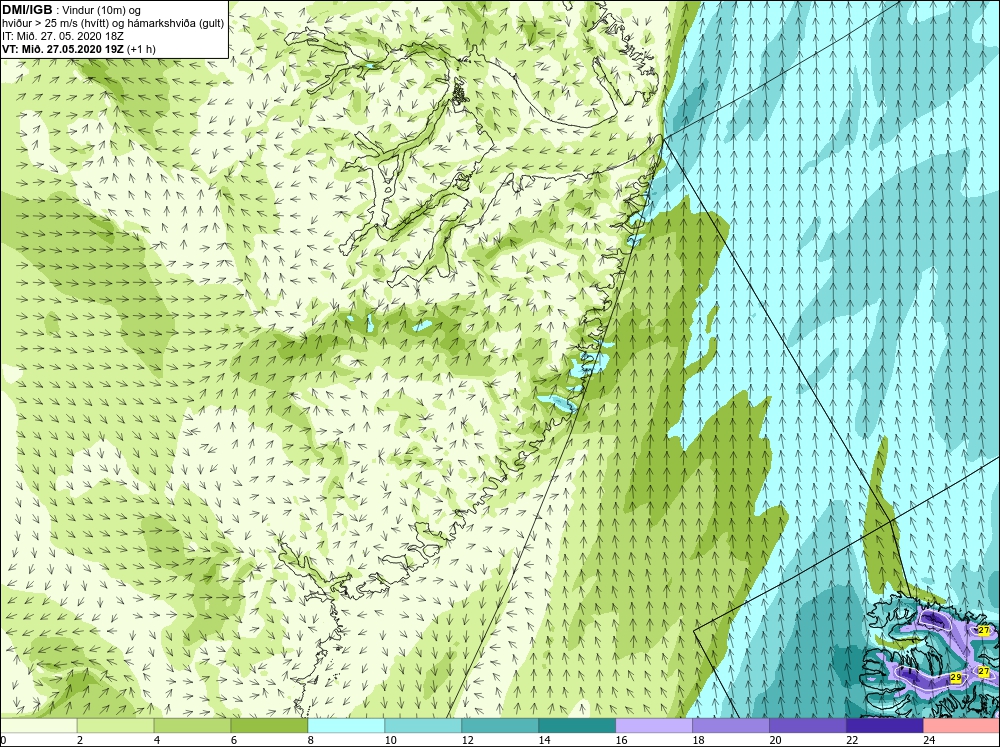
Task: Click the legend scale number 12
Action: pyautogui.click(x=467, y=740)
